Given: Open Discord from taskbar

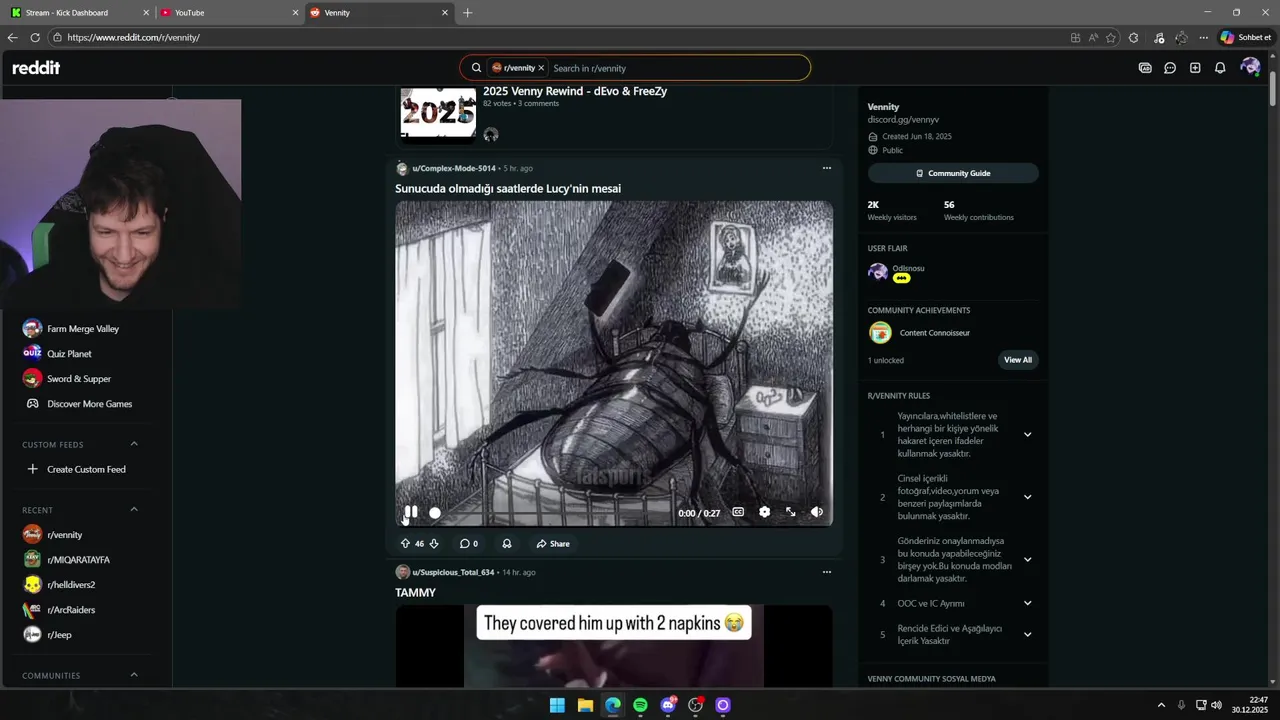Looking at the screenshot, I should (x=668, y=705).
